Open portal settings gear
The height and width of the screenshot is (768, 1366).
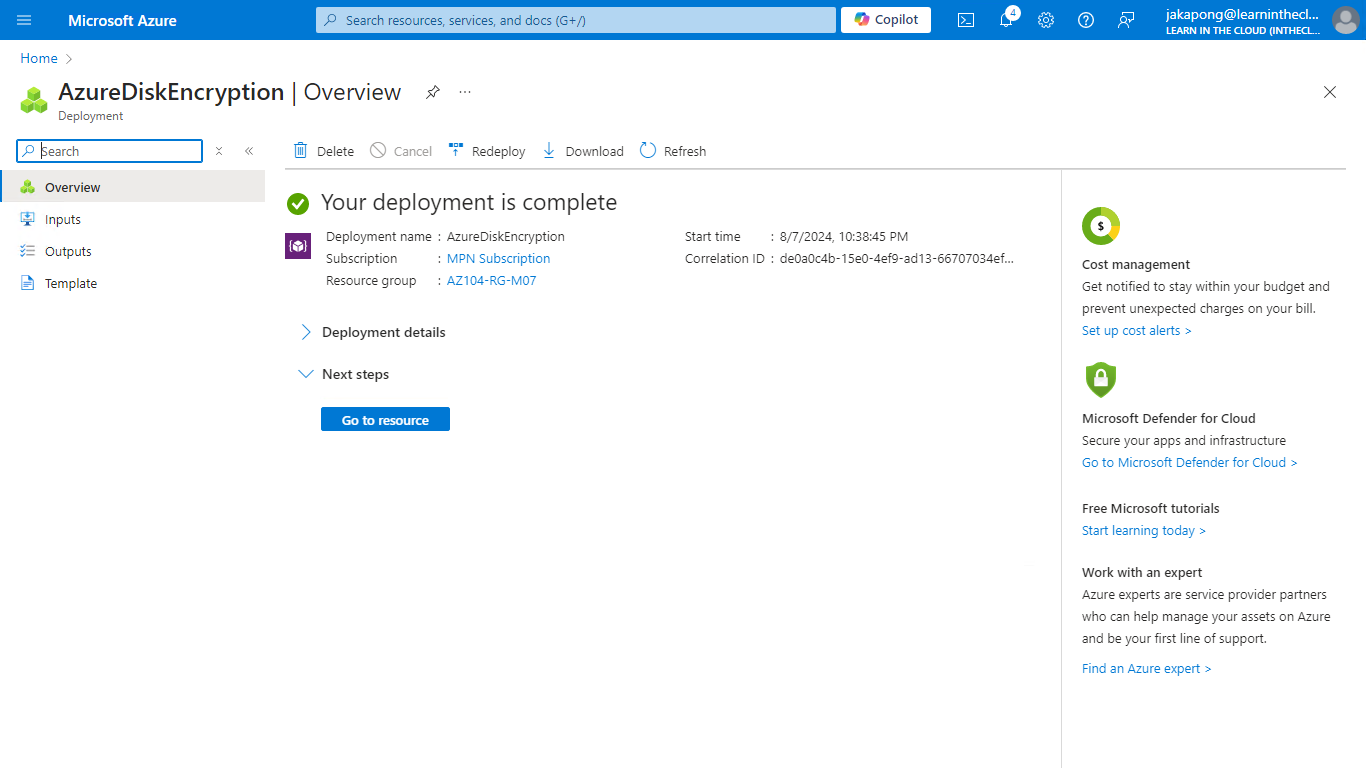(x=1046, y=20)
